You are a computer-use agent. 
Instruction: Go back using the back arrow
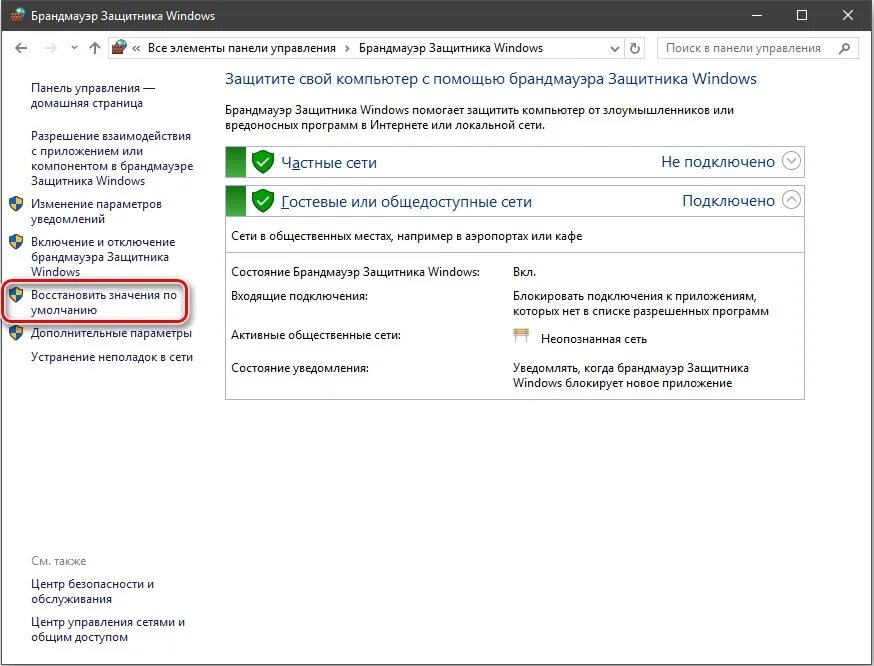coord(21,48)
